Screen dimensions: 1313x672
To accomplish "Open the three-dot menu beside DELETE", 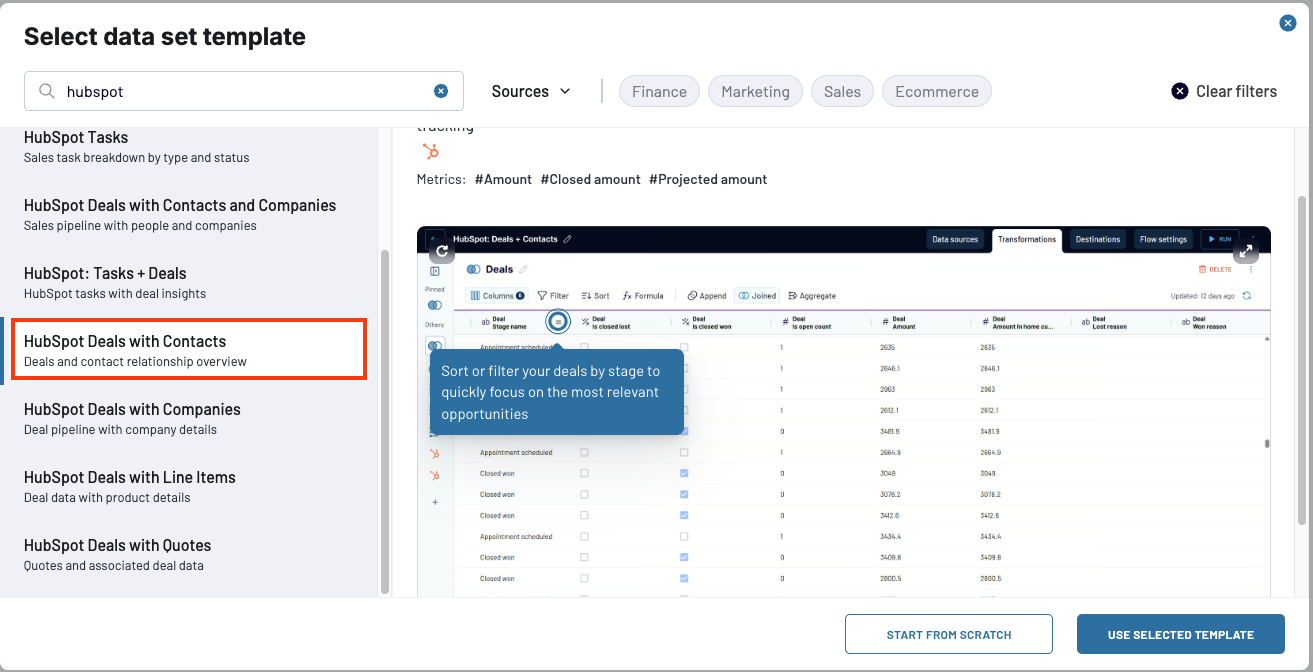I will [x=1250, y=269].
